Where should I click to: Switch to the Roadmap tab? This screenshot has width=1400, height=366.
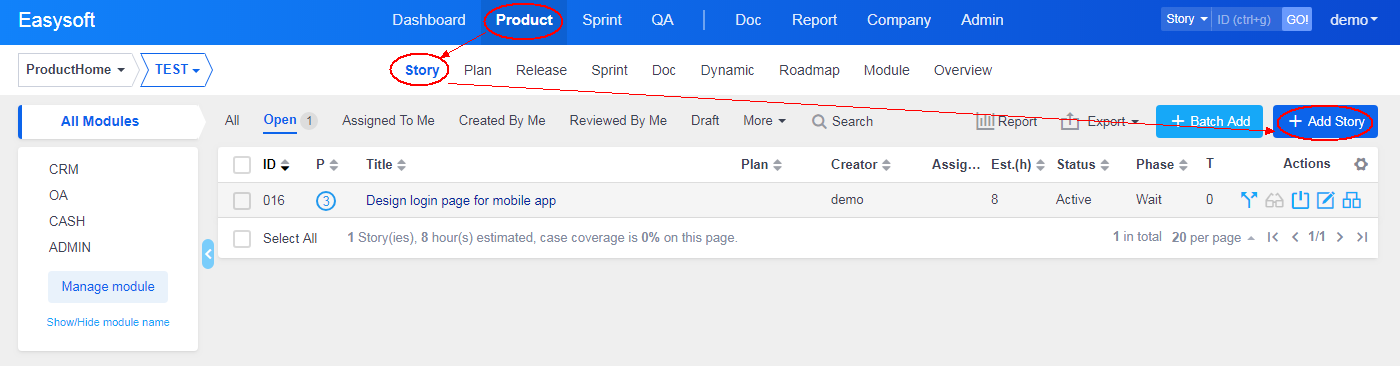coord(809,70)
